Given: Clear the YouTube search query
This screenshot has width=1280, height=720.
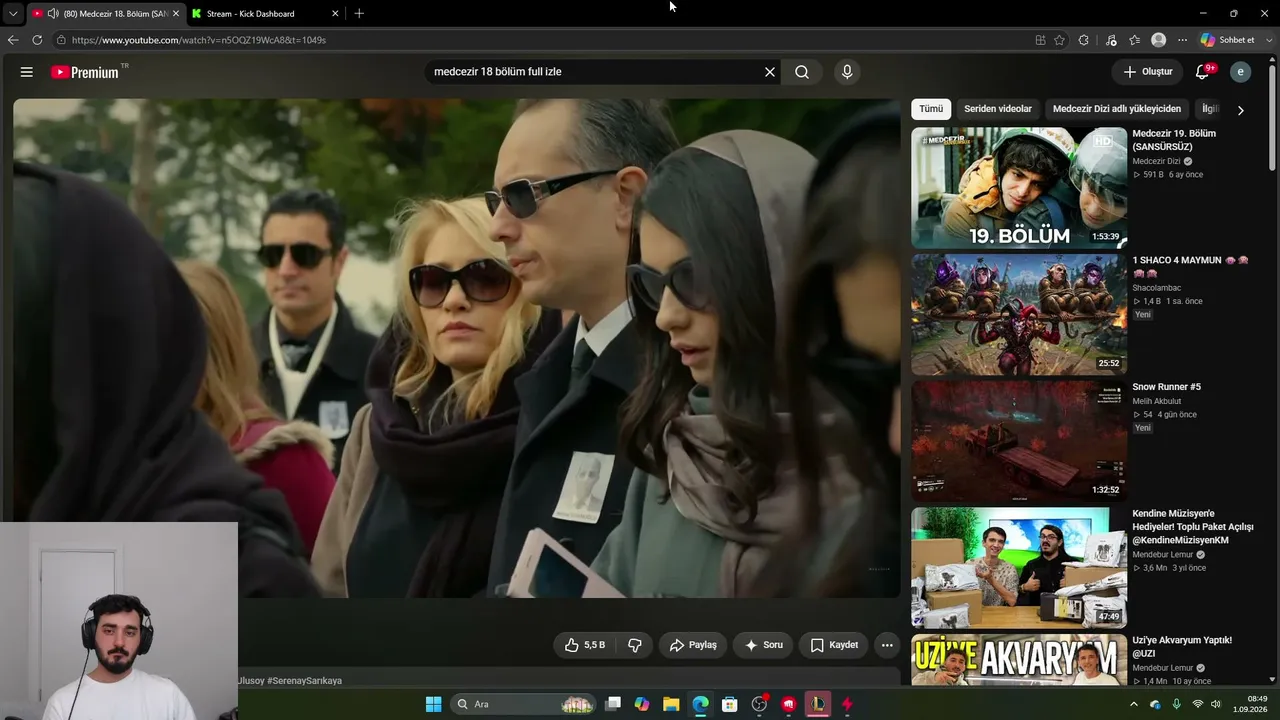Looking at the screenshot, I should coord(770,72).
